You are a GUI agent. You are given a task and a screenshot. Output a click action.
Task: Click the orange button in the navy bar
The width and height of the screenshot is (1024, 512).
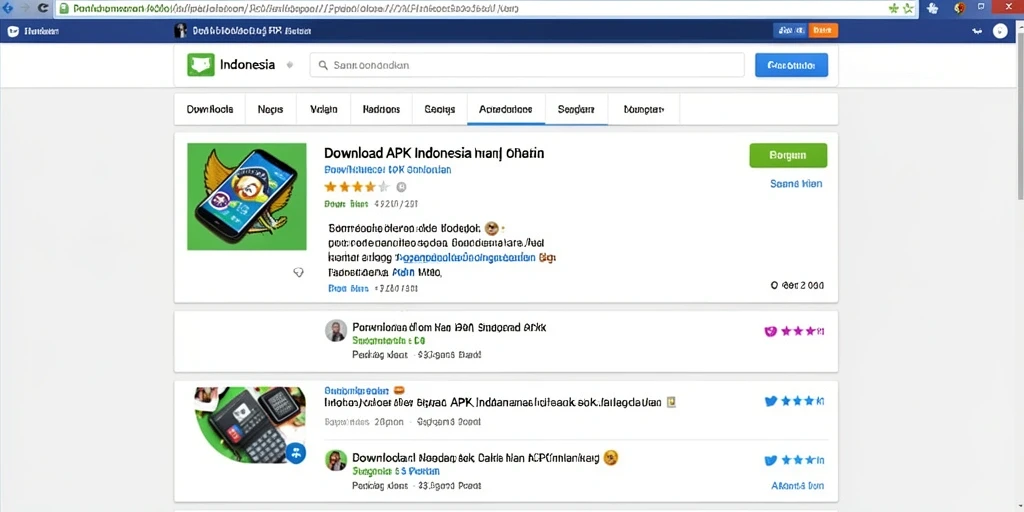823,30
